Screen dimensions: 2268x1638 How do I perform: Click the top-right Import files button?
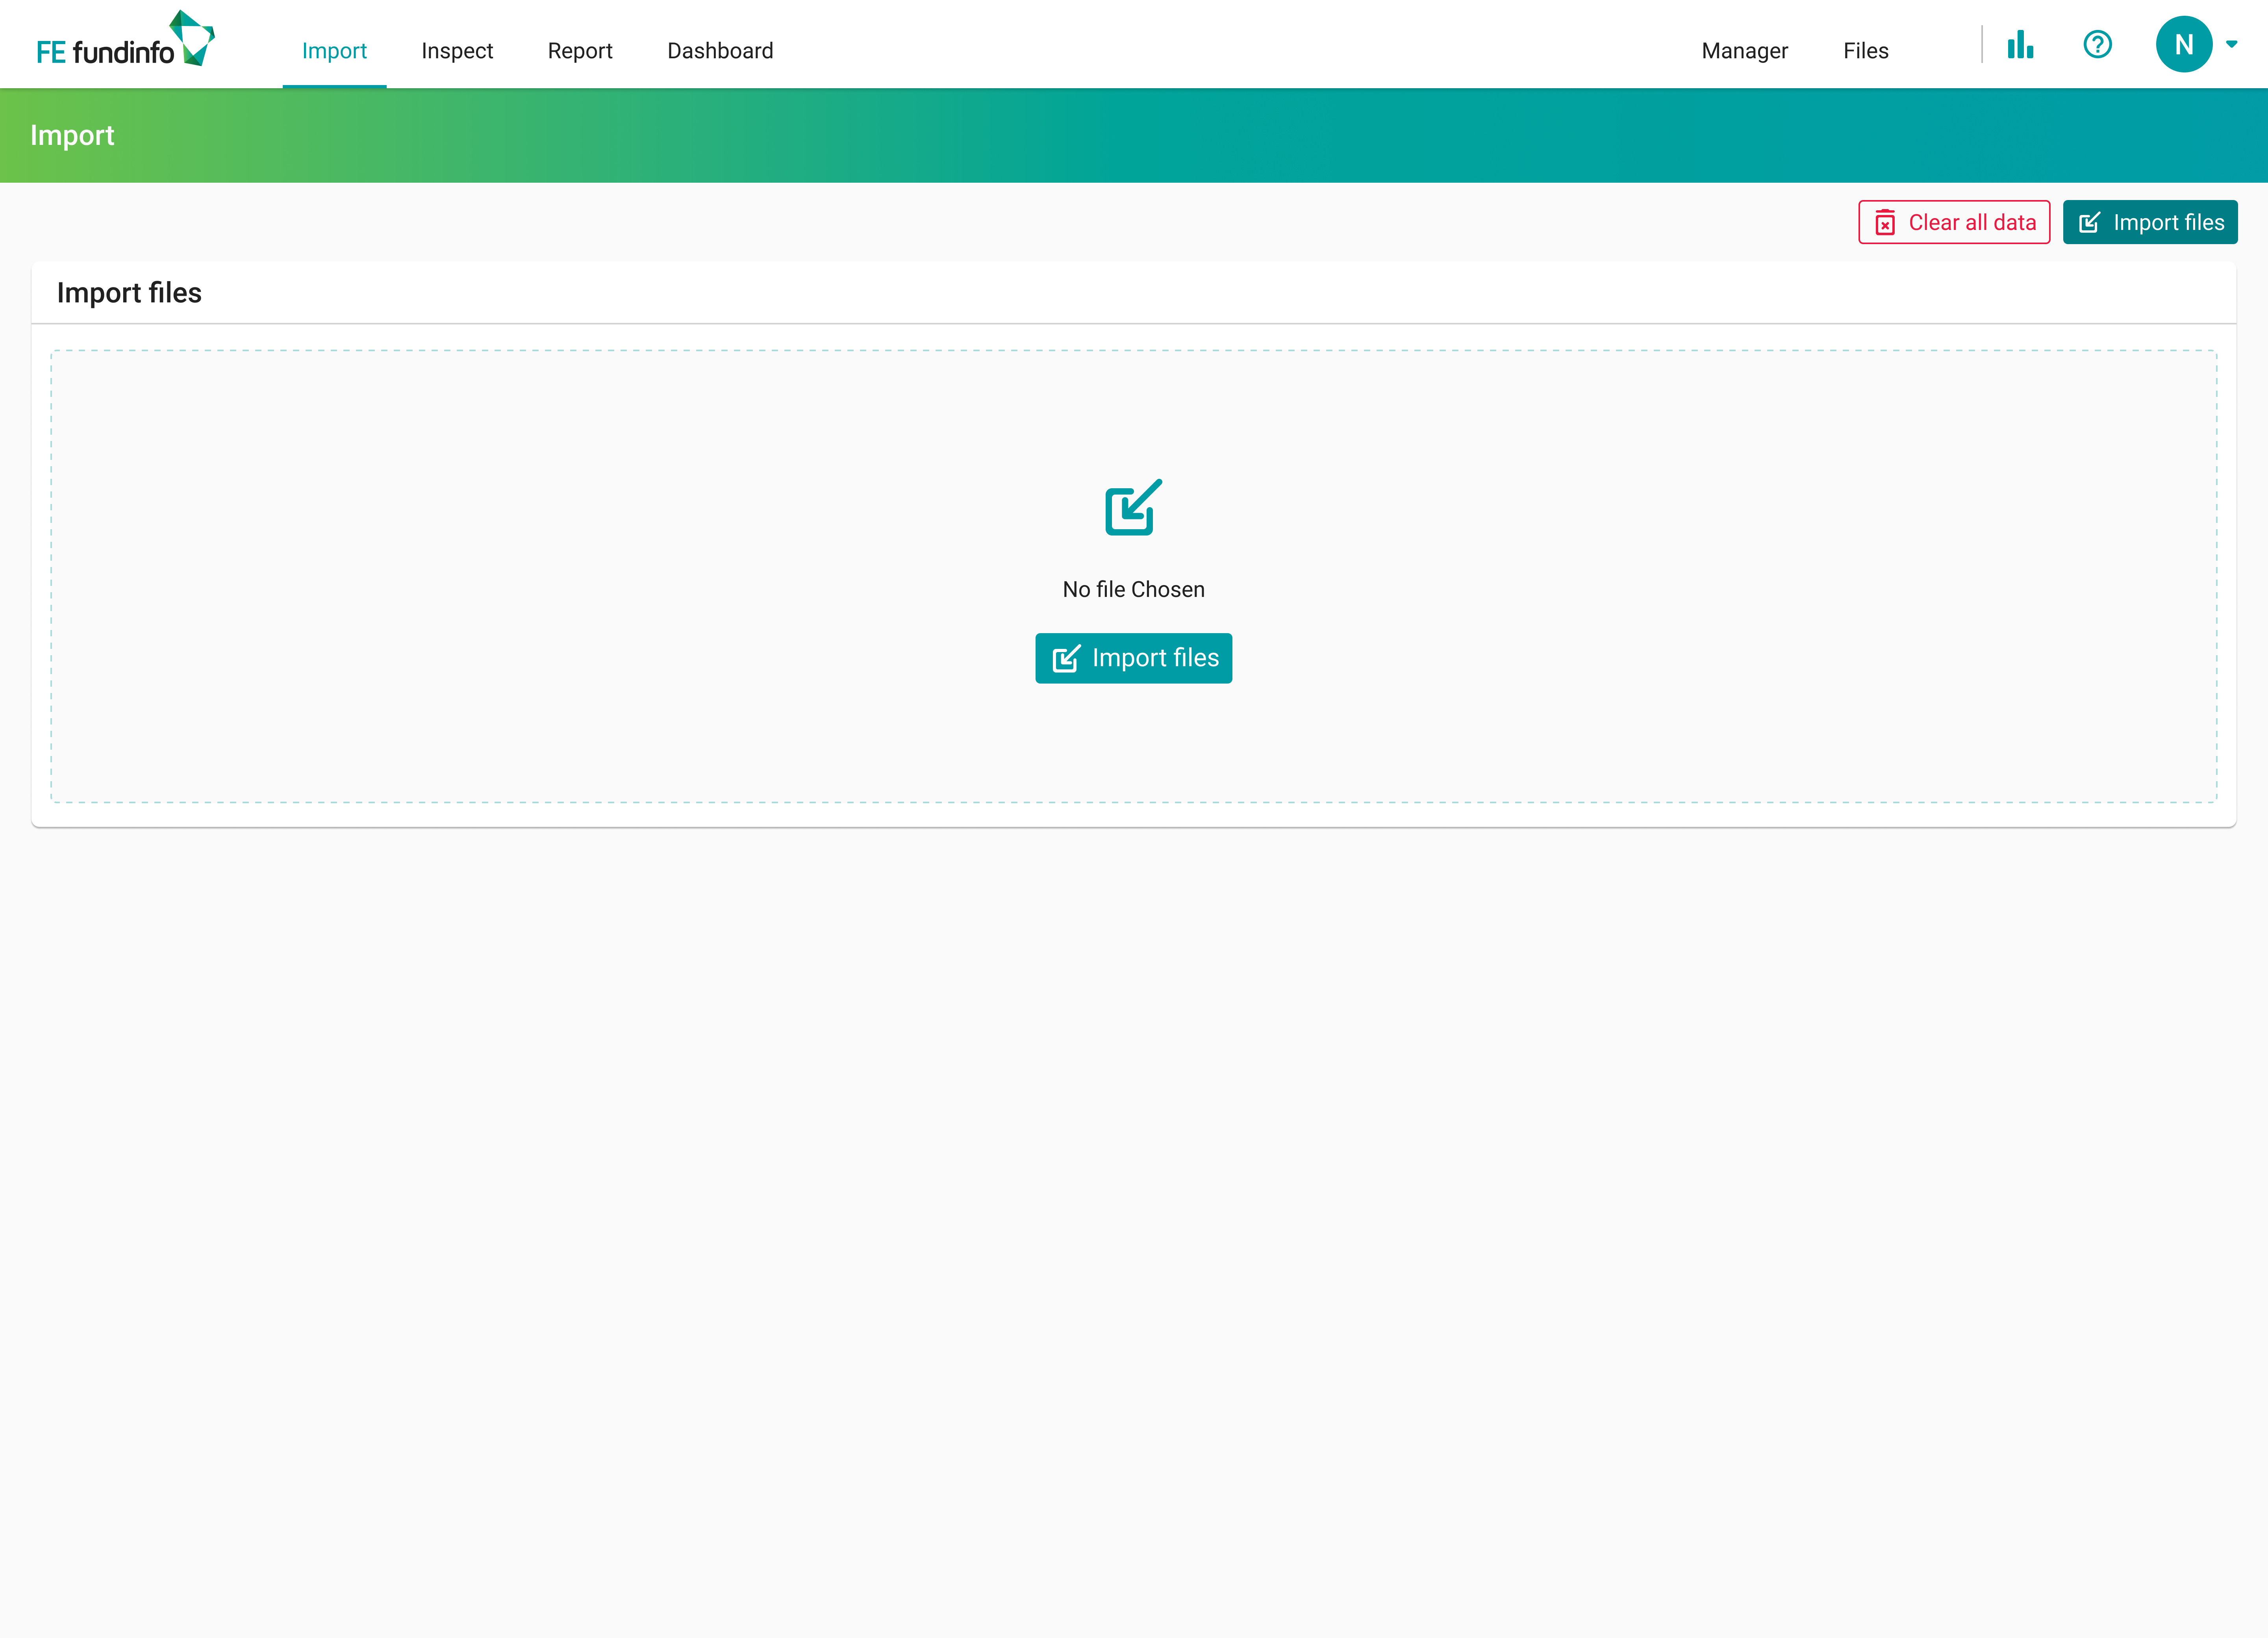2150,222
